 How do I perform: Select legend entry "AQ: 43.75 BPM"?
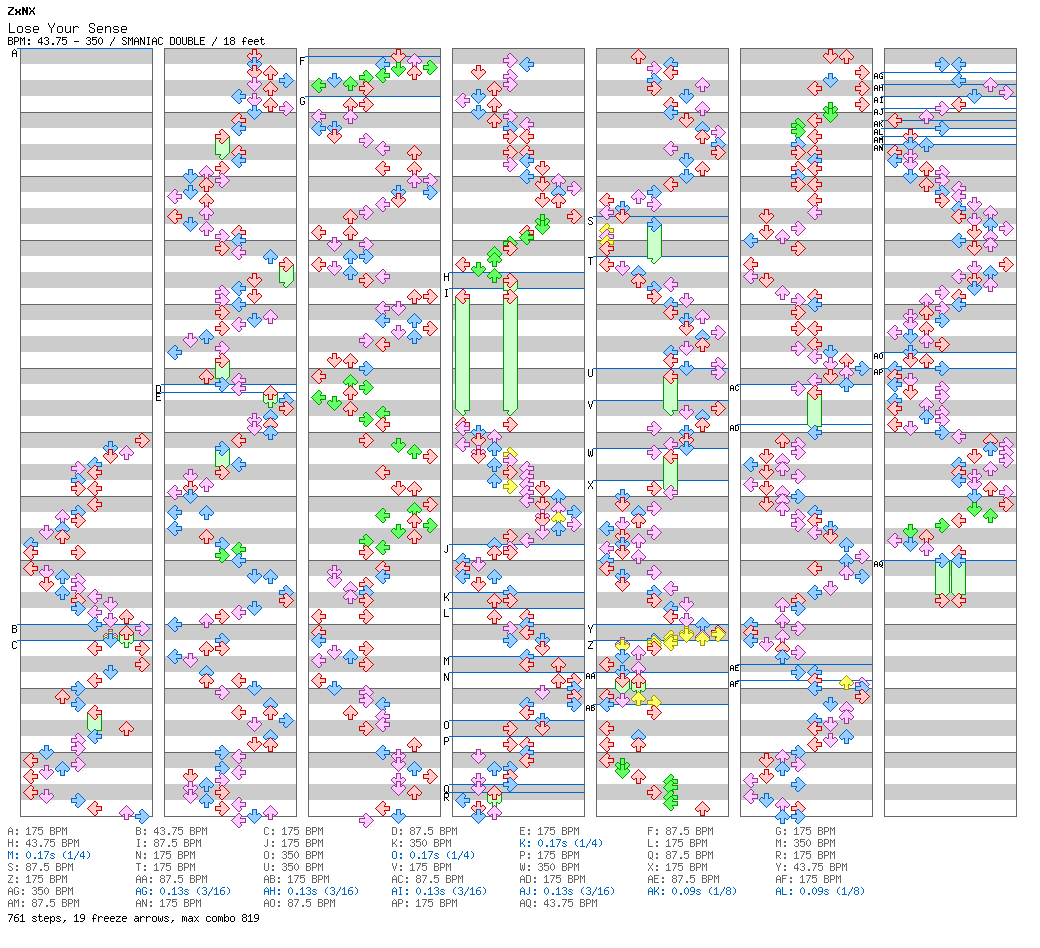tap(558, 903)
